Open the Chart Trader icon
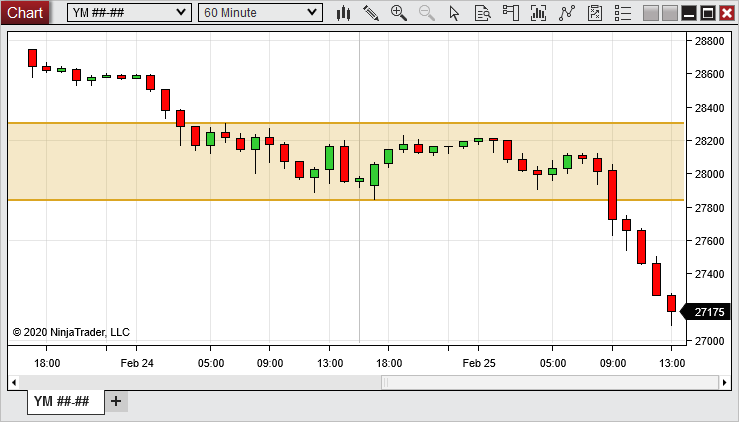739x422 pixels. pyautogui.click(x=511, y=13)
